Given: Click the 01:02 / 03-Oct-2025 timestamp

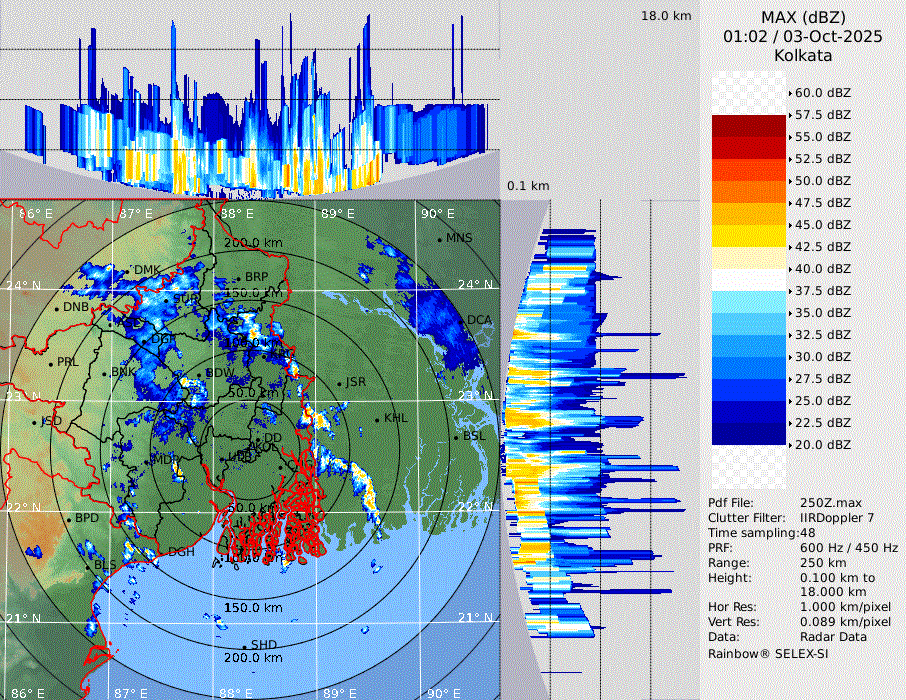Looking at the screenshot, I should tap(803, 36).
